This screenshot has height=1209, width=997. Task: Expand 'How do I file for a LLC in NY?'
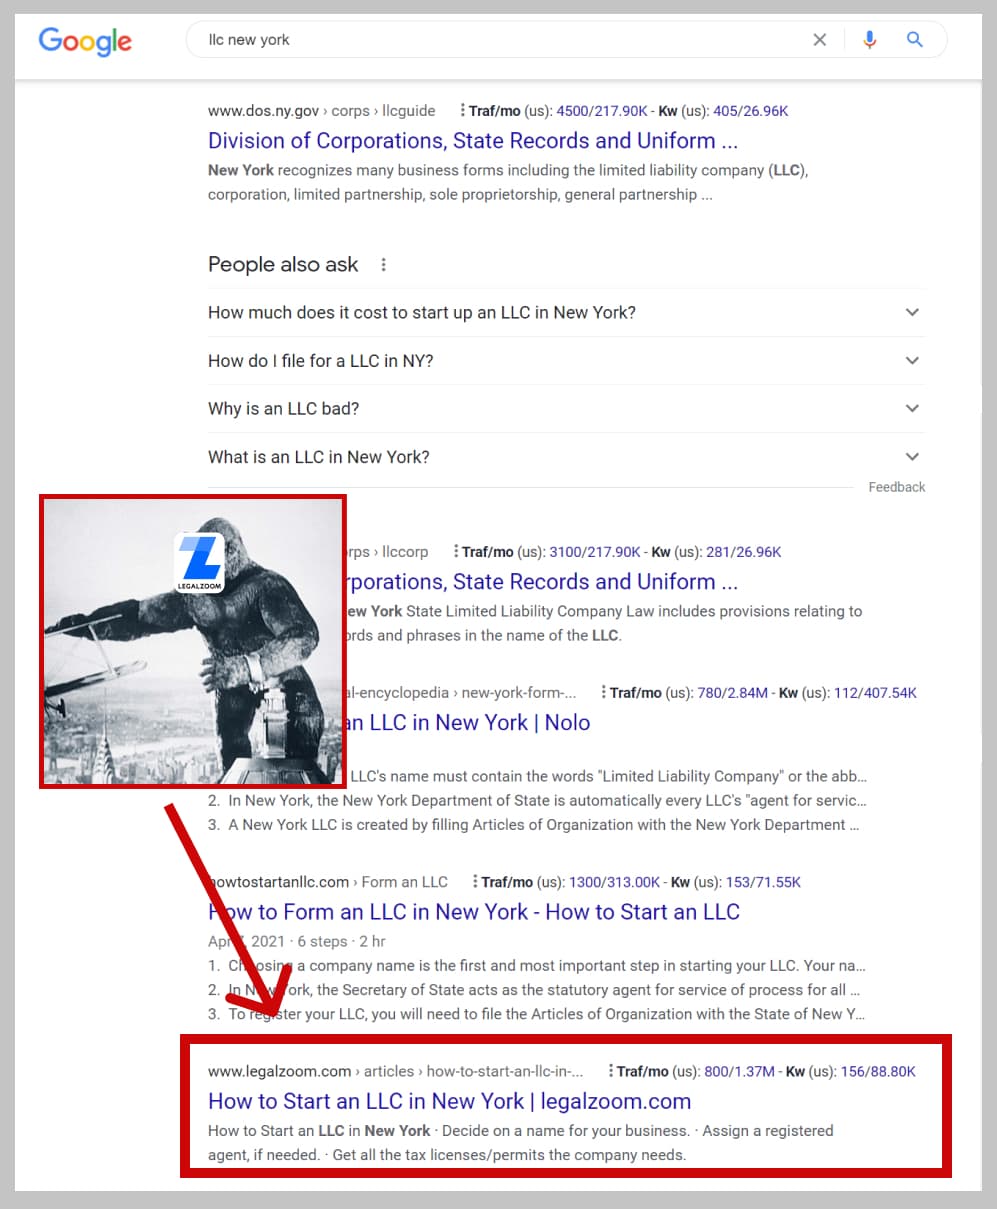click(566, 361)
